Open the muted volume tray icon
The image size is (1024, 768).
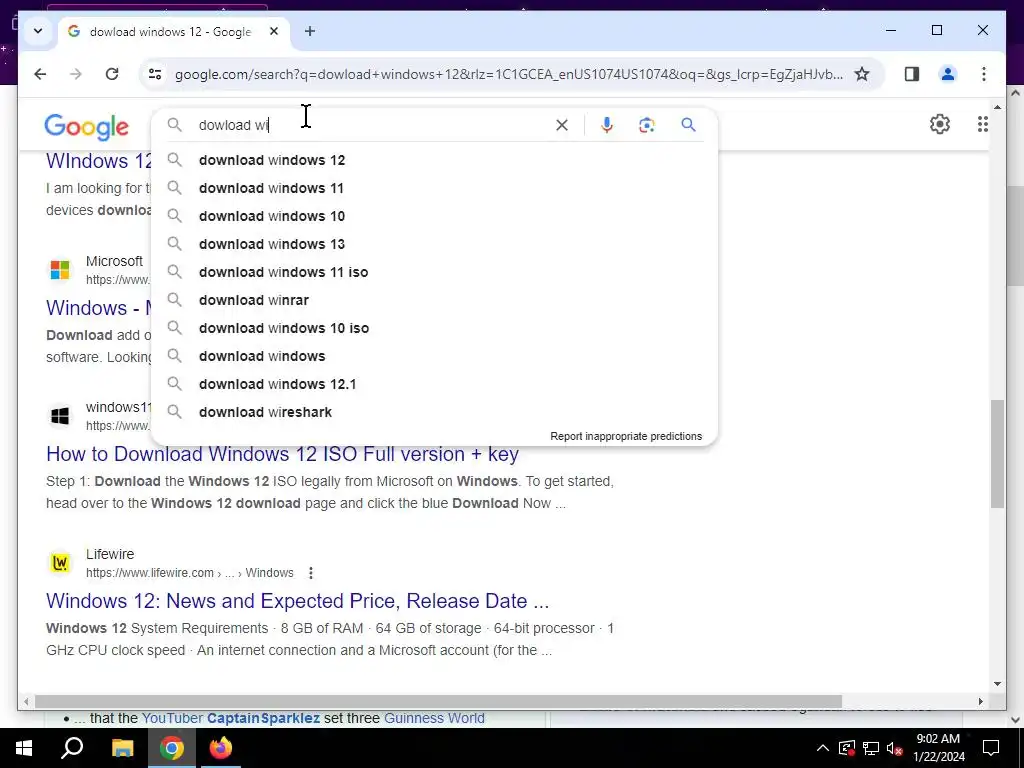coord(894,748)
